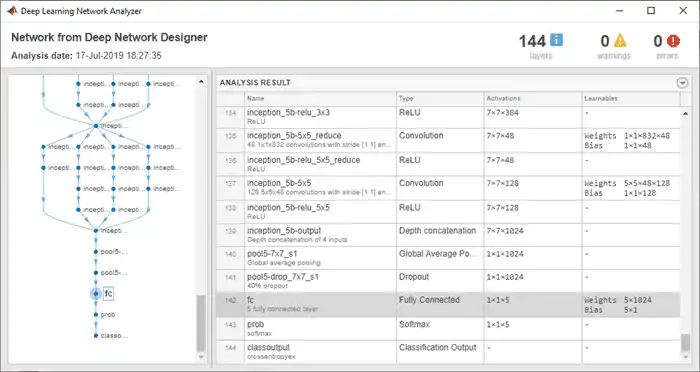This screenshot has width=700, height=372.
Task: Select the pool5-7x7_s1 Global Average Pooling row
Action: 448,258
